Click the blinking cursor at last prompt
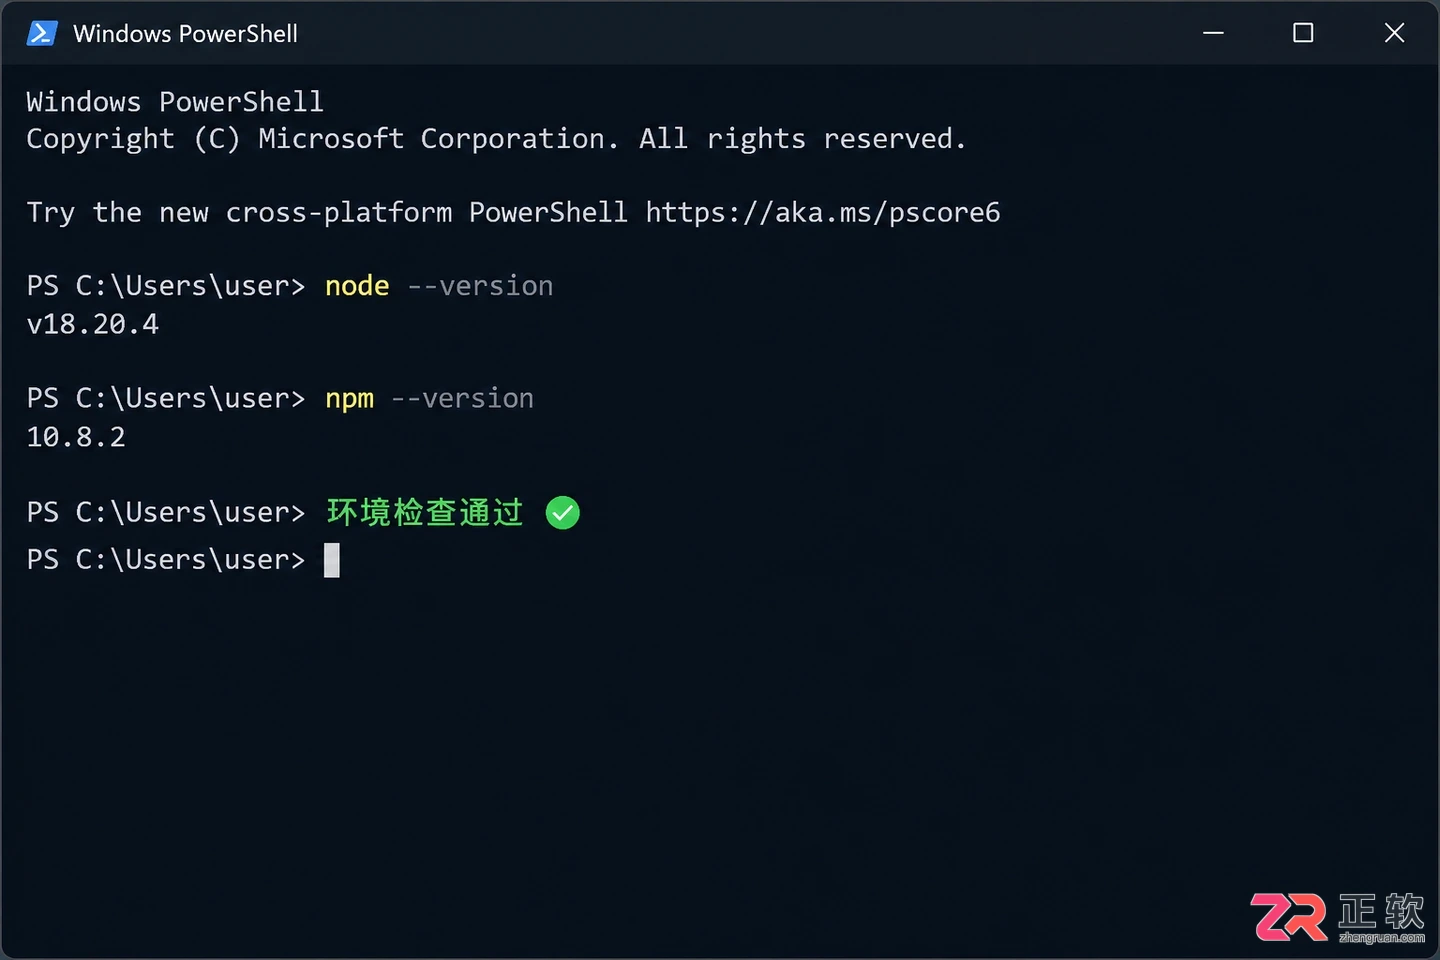This screenshot has width=1440, height=960. pyautogui.click(x=332, y=560)
